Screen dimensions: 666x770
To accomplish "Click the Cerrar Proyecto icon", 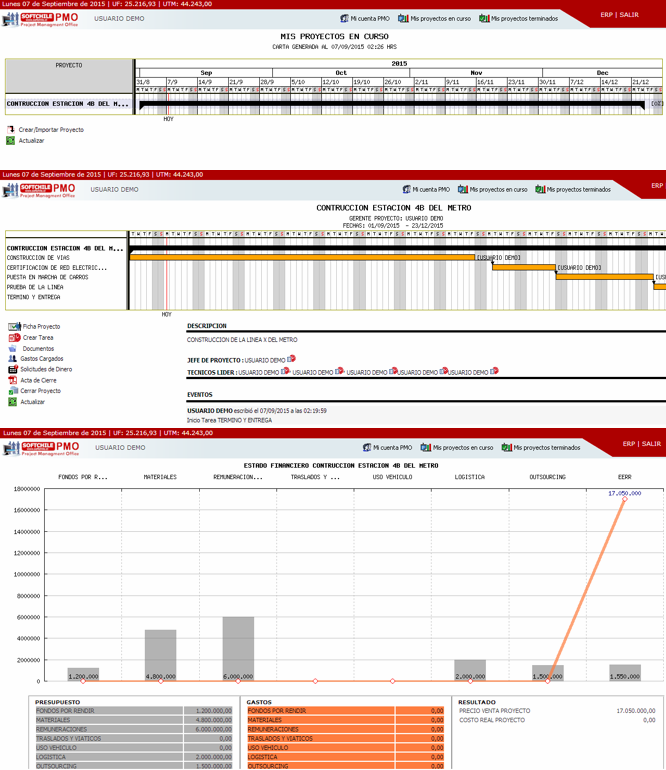I will [x=14, y=391].
